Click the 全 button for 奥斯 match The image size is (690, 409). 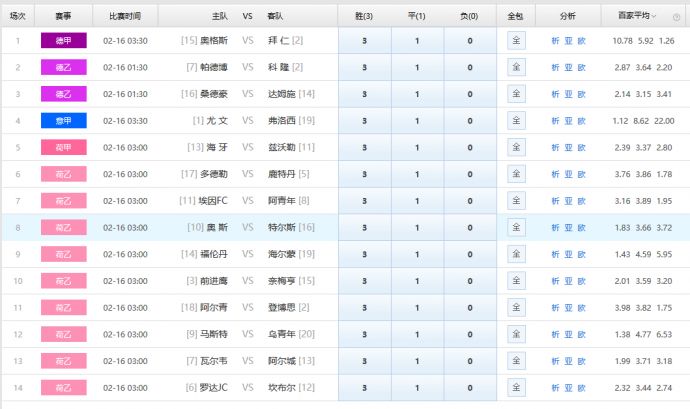click(x=516, y=228)
